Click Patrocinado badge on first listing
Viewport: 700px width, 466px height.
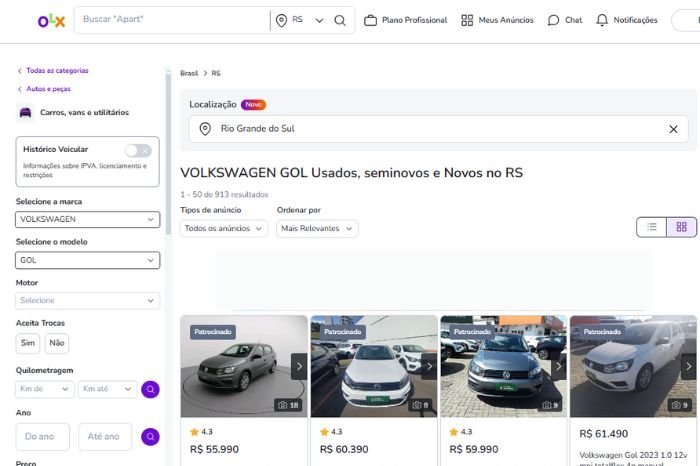tap(213, 332)
